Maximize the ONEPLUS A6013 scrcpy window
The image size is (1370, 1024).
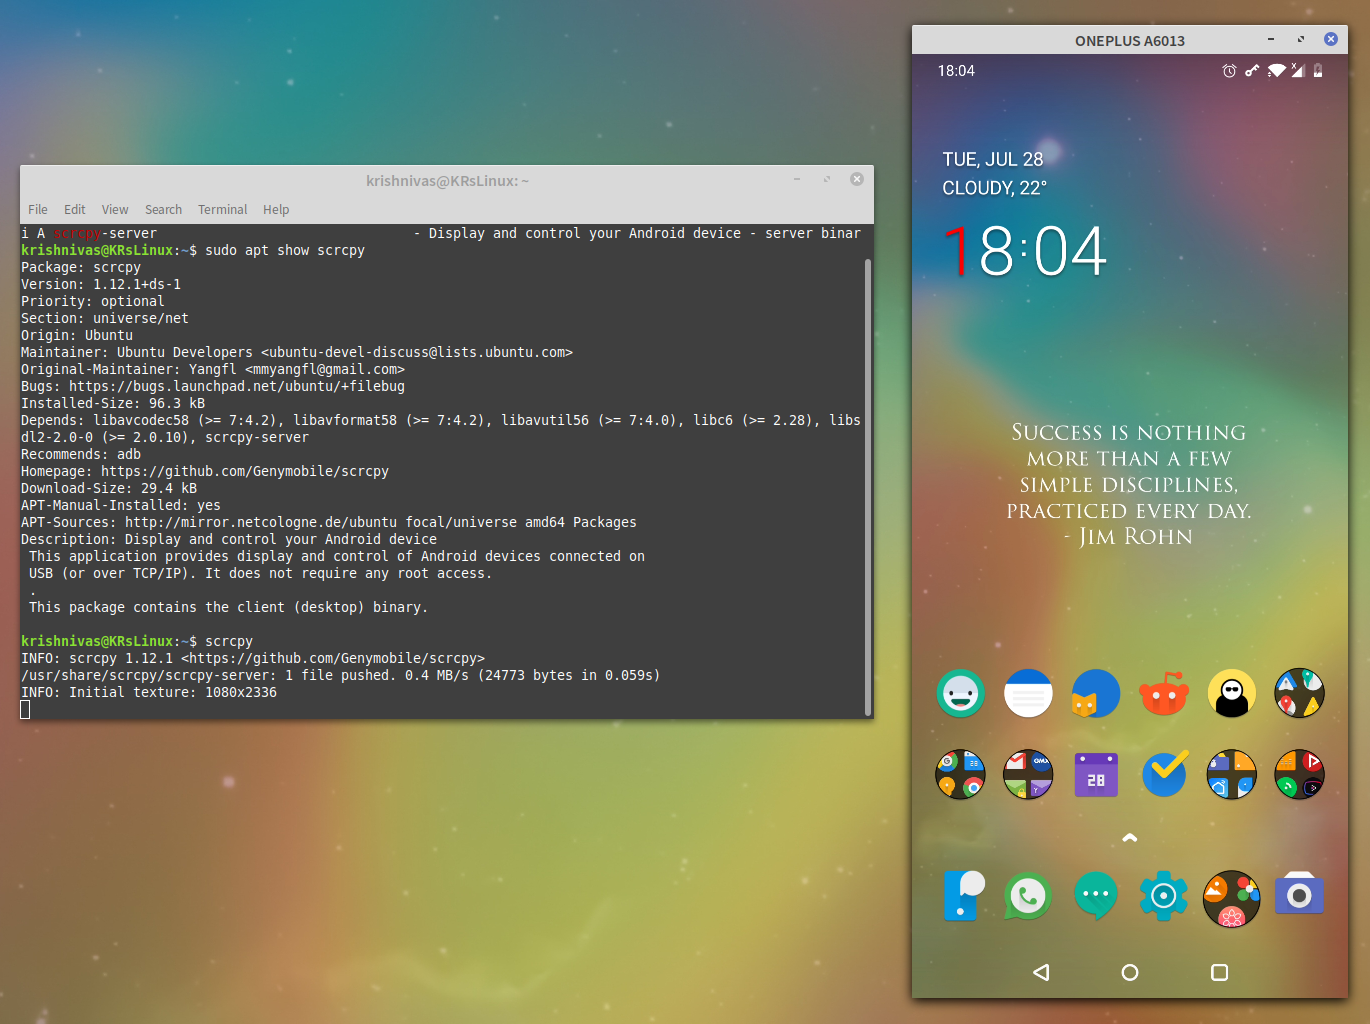1301,40
